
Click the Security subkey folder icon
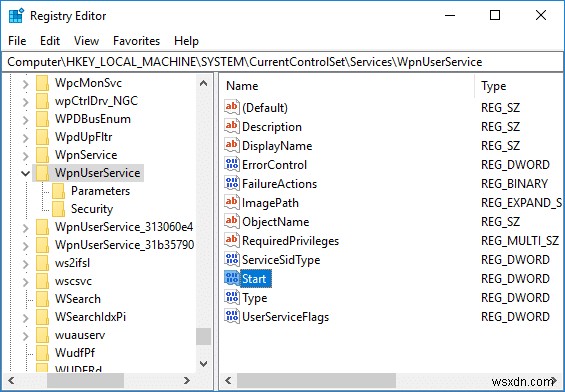tap(58, 209)
